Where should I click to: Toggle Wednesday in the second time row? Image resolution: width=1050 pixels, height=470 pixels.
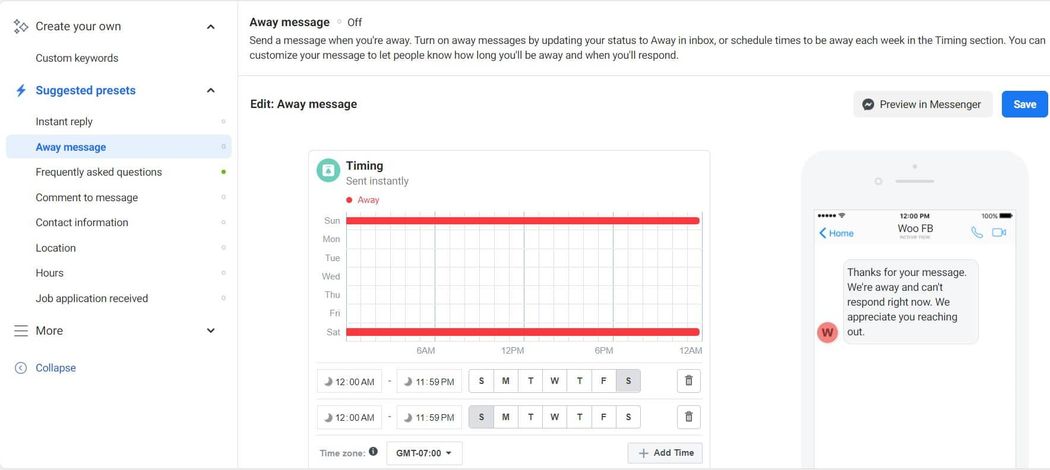[x=555, y=417]
